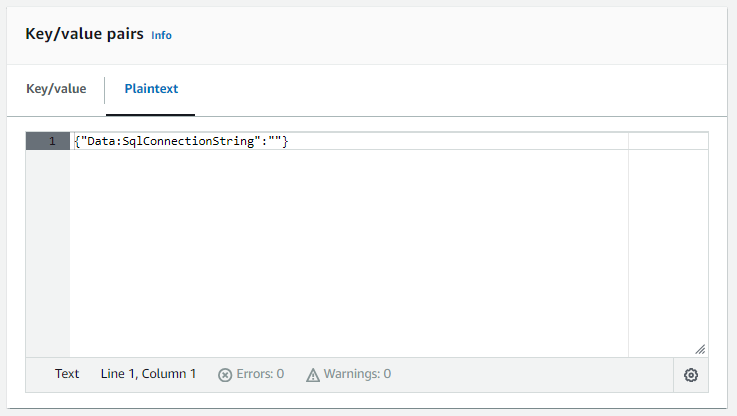Switch to the Key/value tab
Image resolution: width=737 pixels, height=416 pixels.
click(56, 89)
